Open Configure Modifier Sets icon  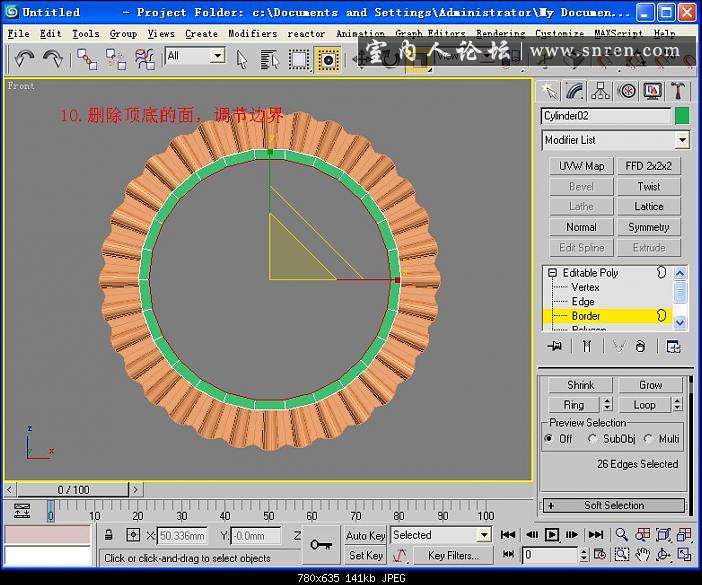[673, 346]
